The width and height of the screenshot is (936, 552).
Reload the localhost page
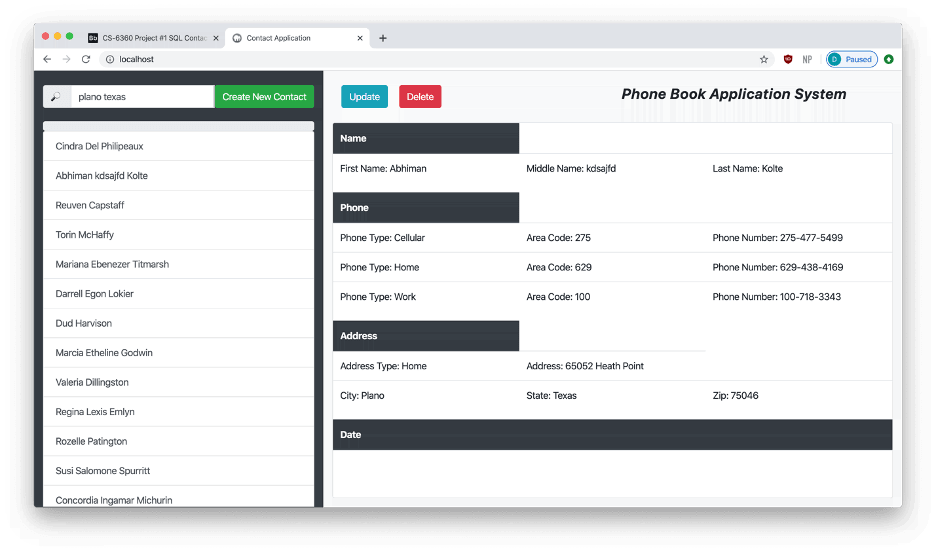86,59
